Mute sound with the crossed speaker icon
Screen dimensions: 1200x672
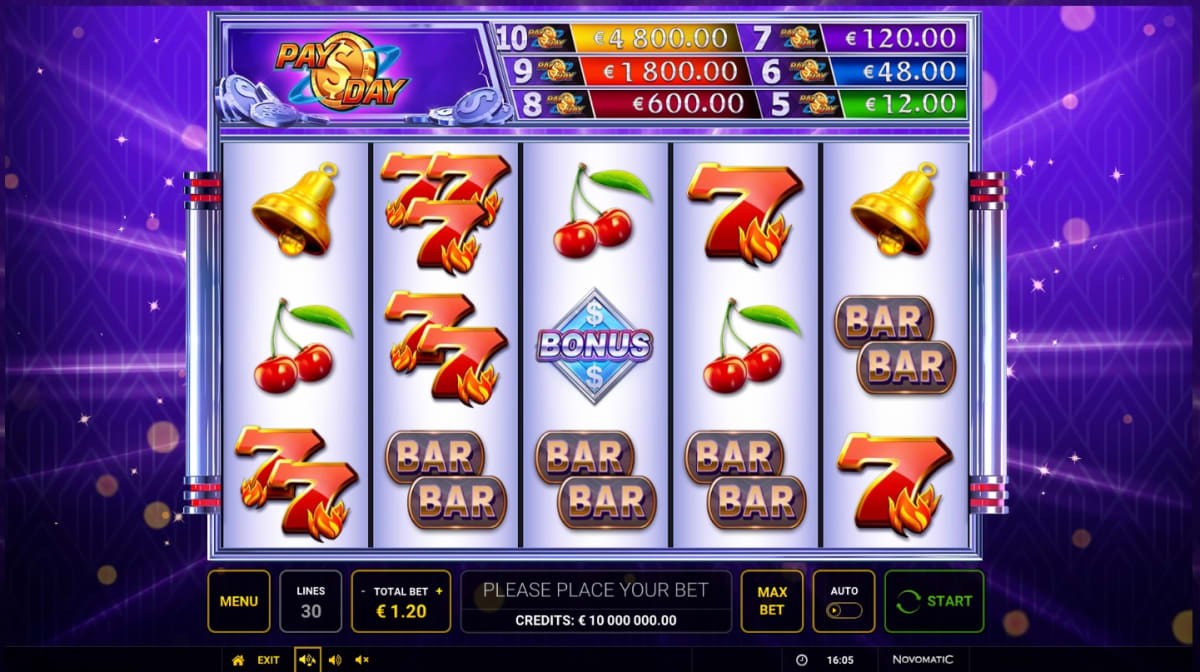click(x=362, y=660)
